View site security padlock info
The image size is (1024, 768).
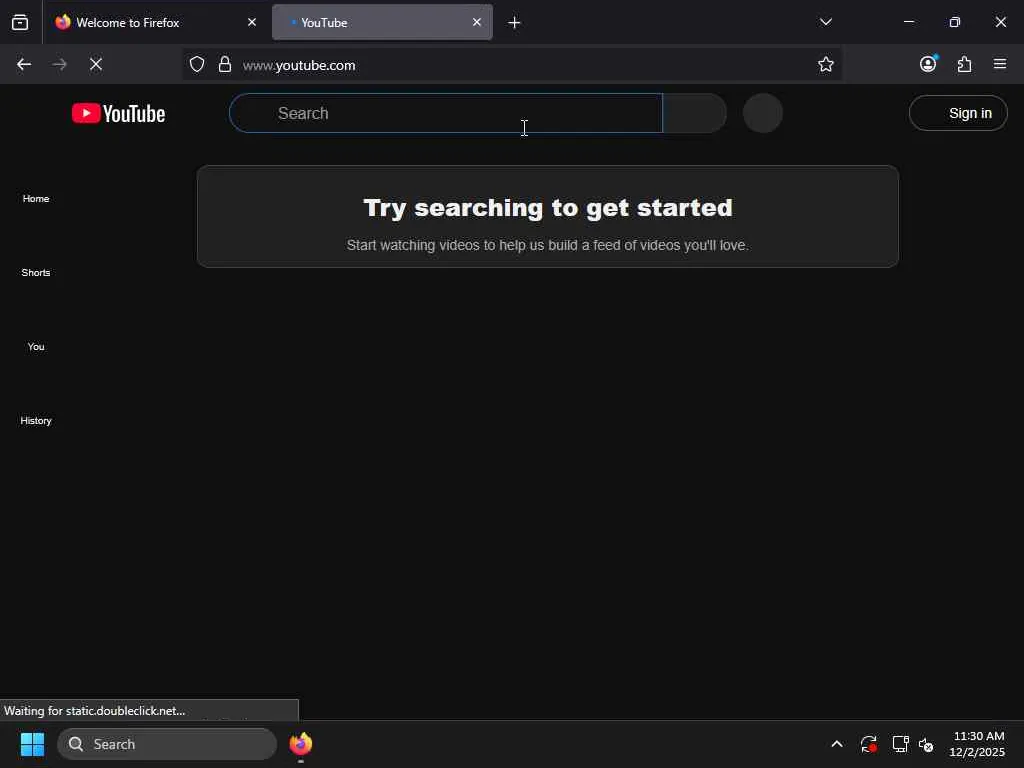[x=225, y=64]
